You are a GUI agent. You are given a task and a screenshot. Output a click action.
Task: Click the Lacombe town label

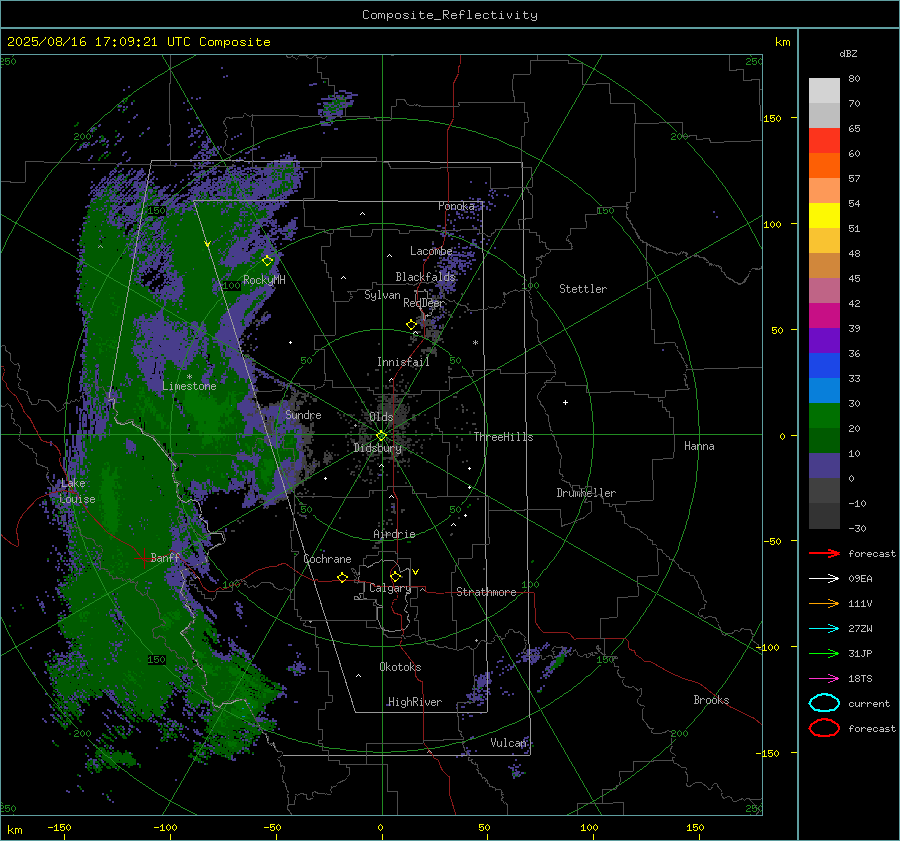point(431,251)
